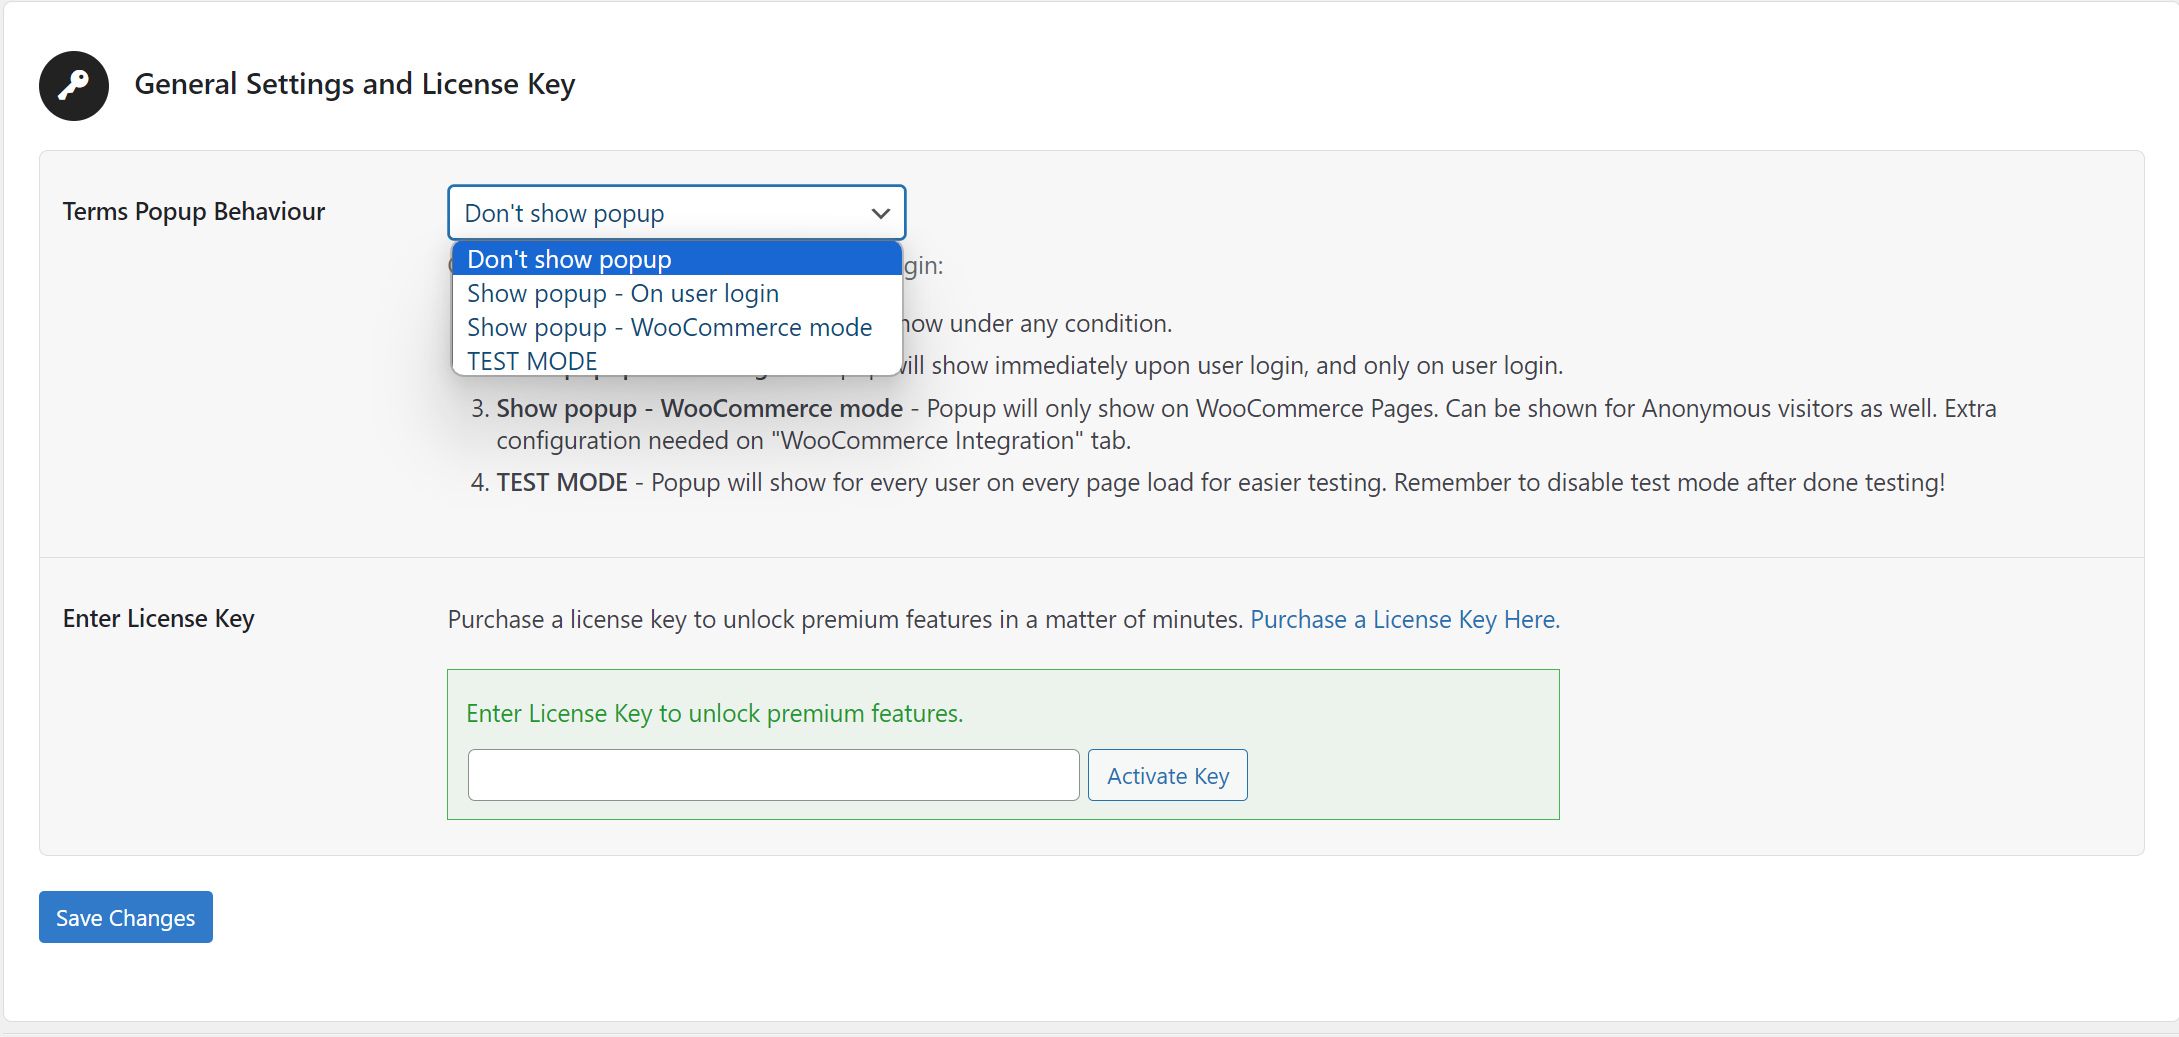2179x1037 pixels.
Task: Click the bold "Show popup - WooCommerce mode" description
Action: coord(700,408)
